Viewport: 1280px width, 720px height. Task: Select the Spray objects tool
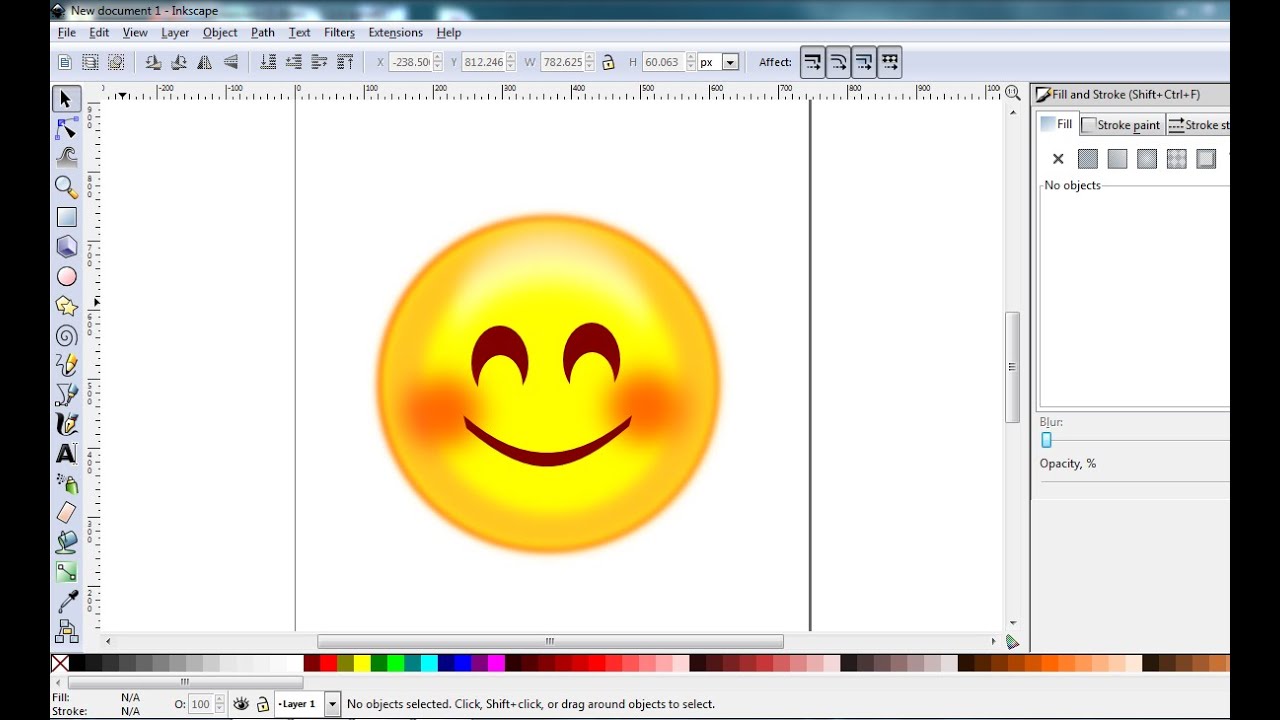click(66, 483)
